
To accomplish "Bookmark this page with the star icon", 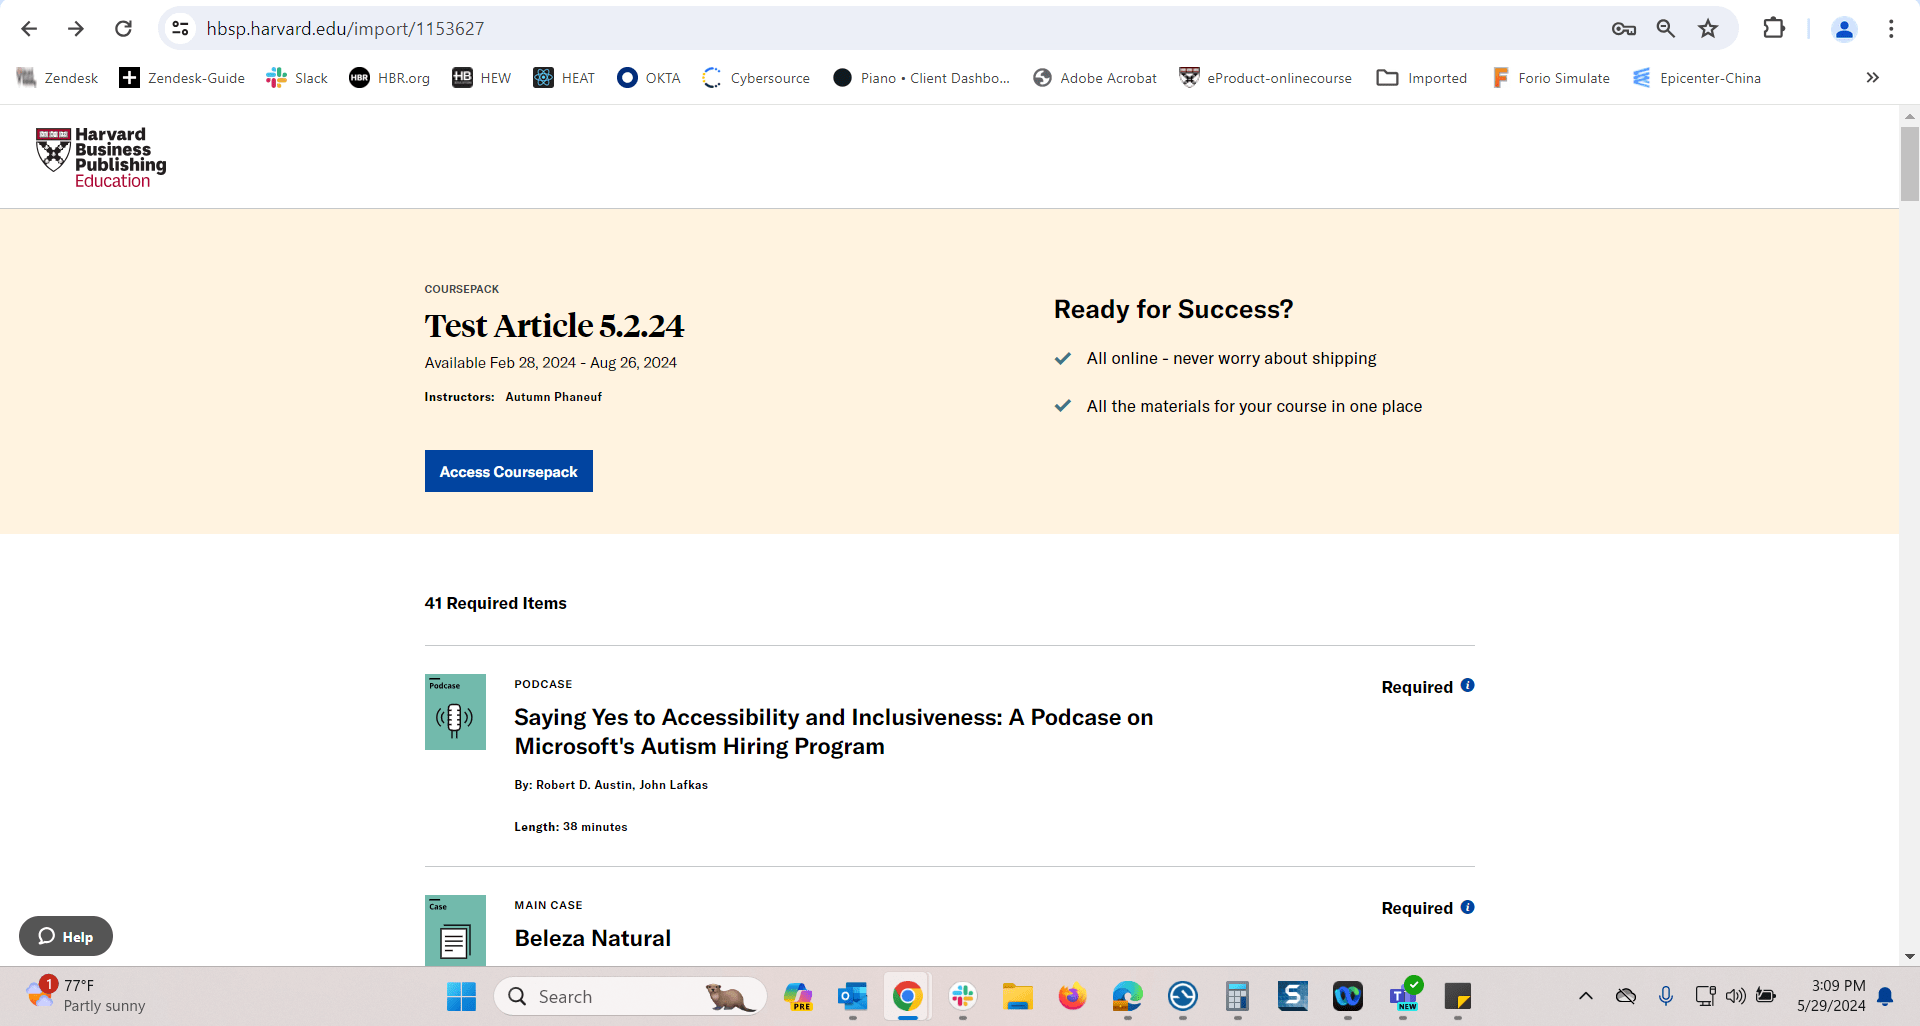I will point(1708,28).
